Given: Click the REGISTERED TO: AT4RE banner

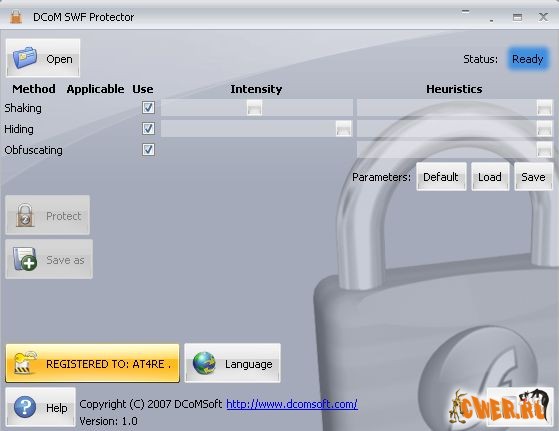Looking at the screenshot, I should (x=92, y=363).
